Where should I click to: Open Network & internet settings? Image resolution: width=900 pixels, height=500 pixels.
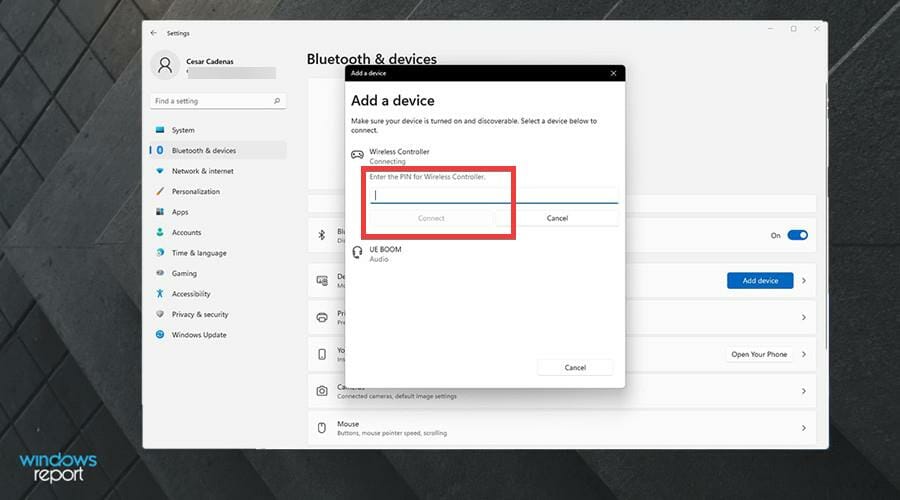click(202, 171)
